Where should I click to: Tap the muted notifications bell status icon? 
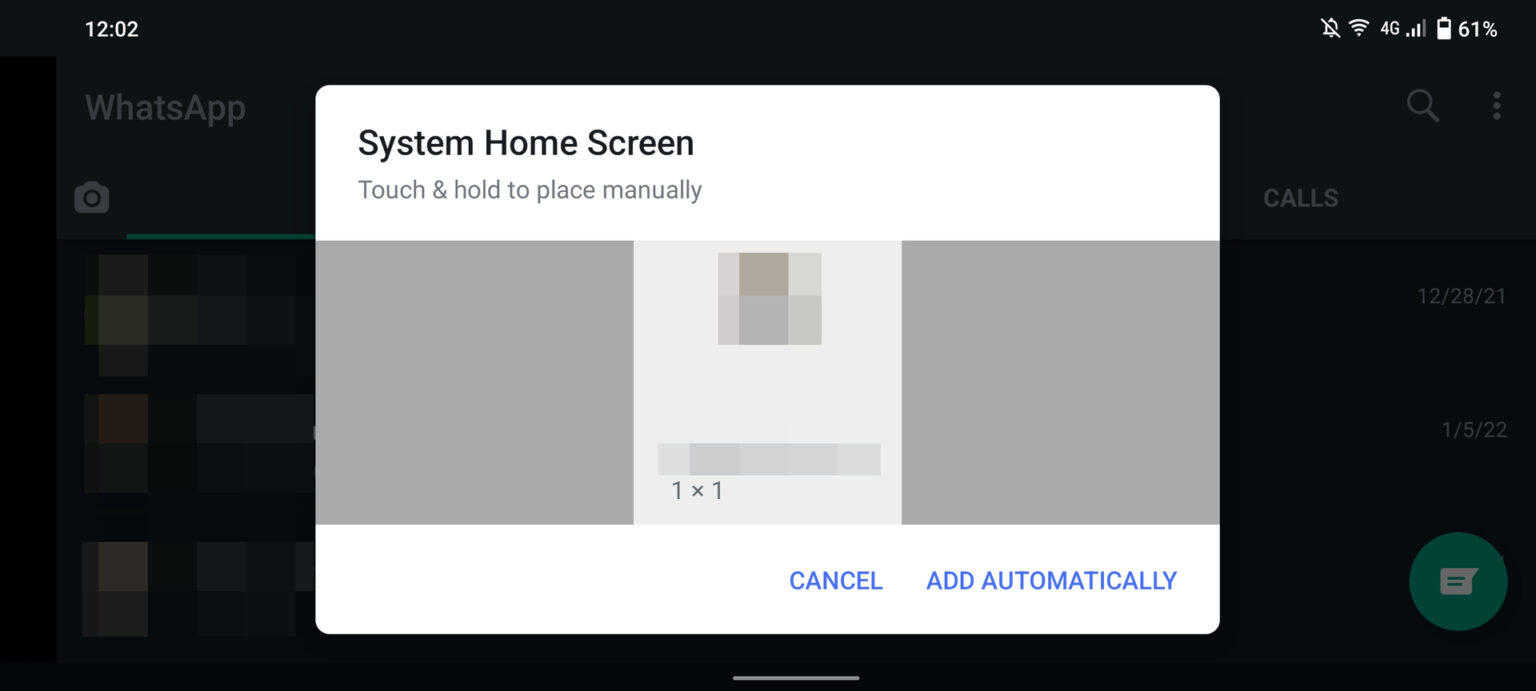(1330, 29)
